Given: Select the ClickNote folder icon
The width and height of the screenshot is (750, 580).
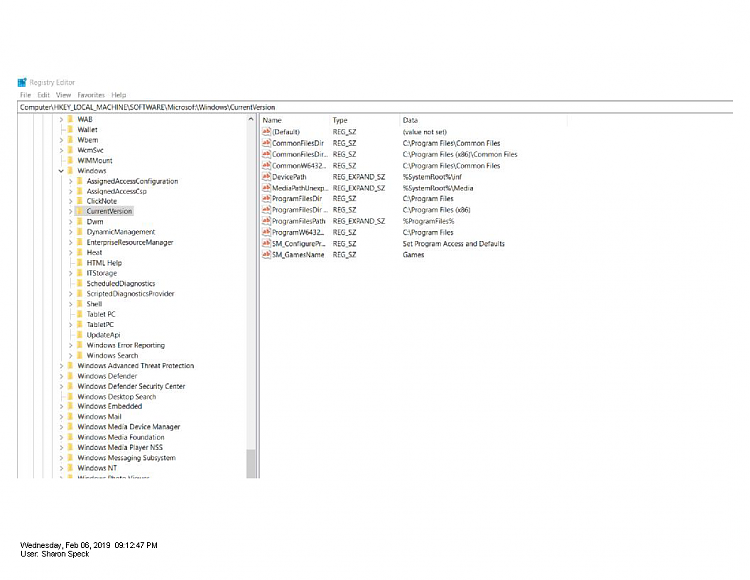Looking at the screenshot, I should 79,201.
